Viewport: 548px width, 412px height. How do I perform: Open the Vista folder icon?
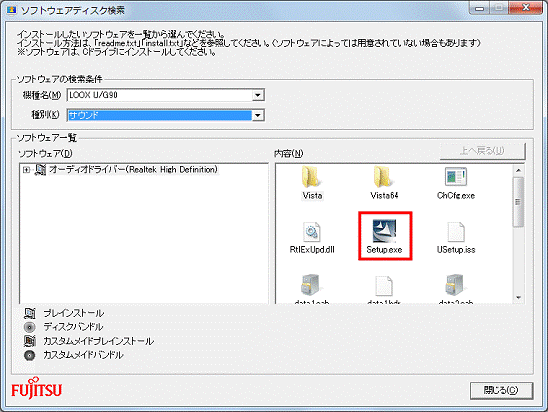click(x=311, y=177)
